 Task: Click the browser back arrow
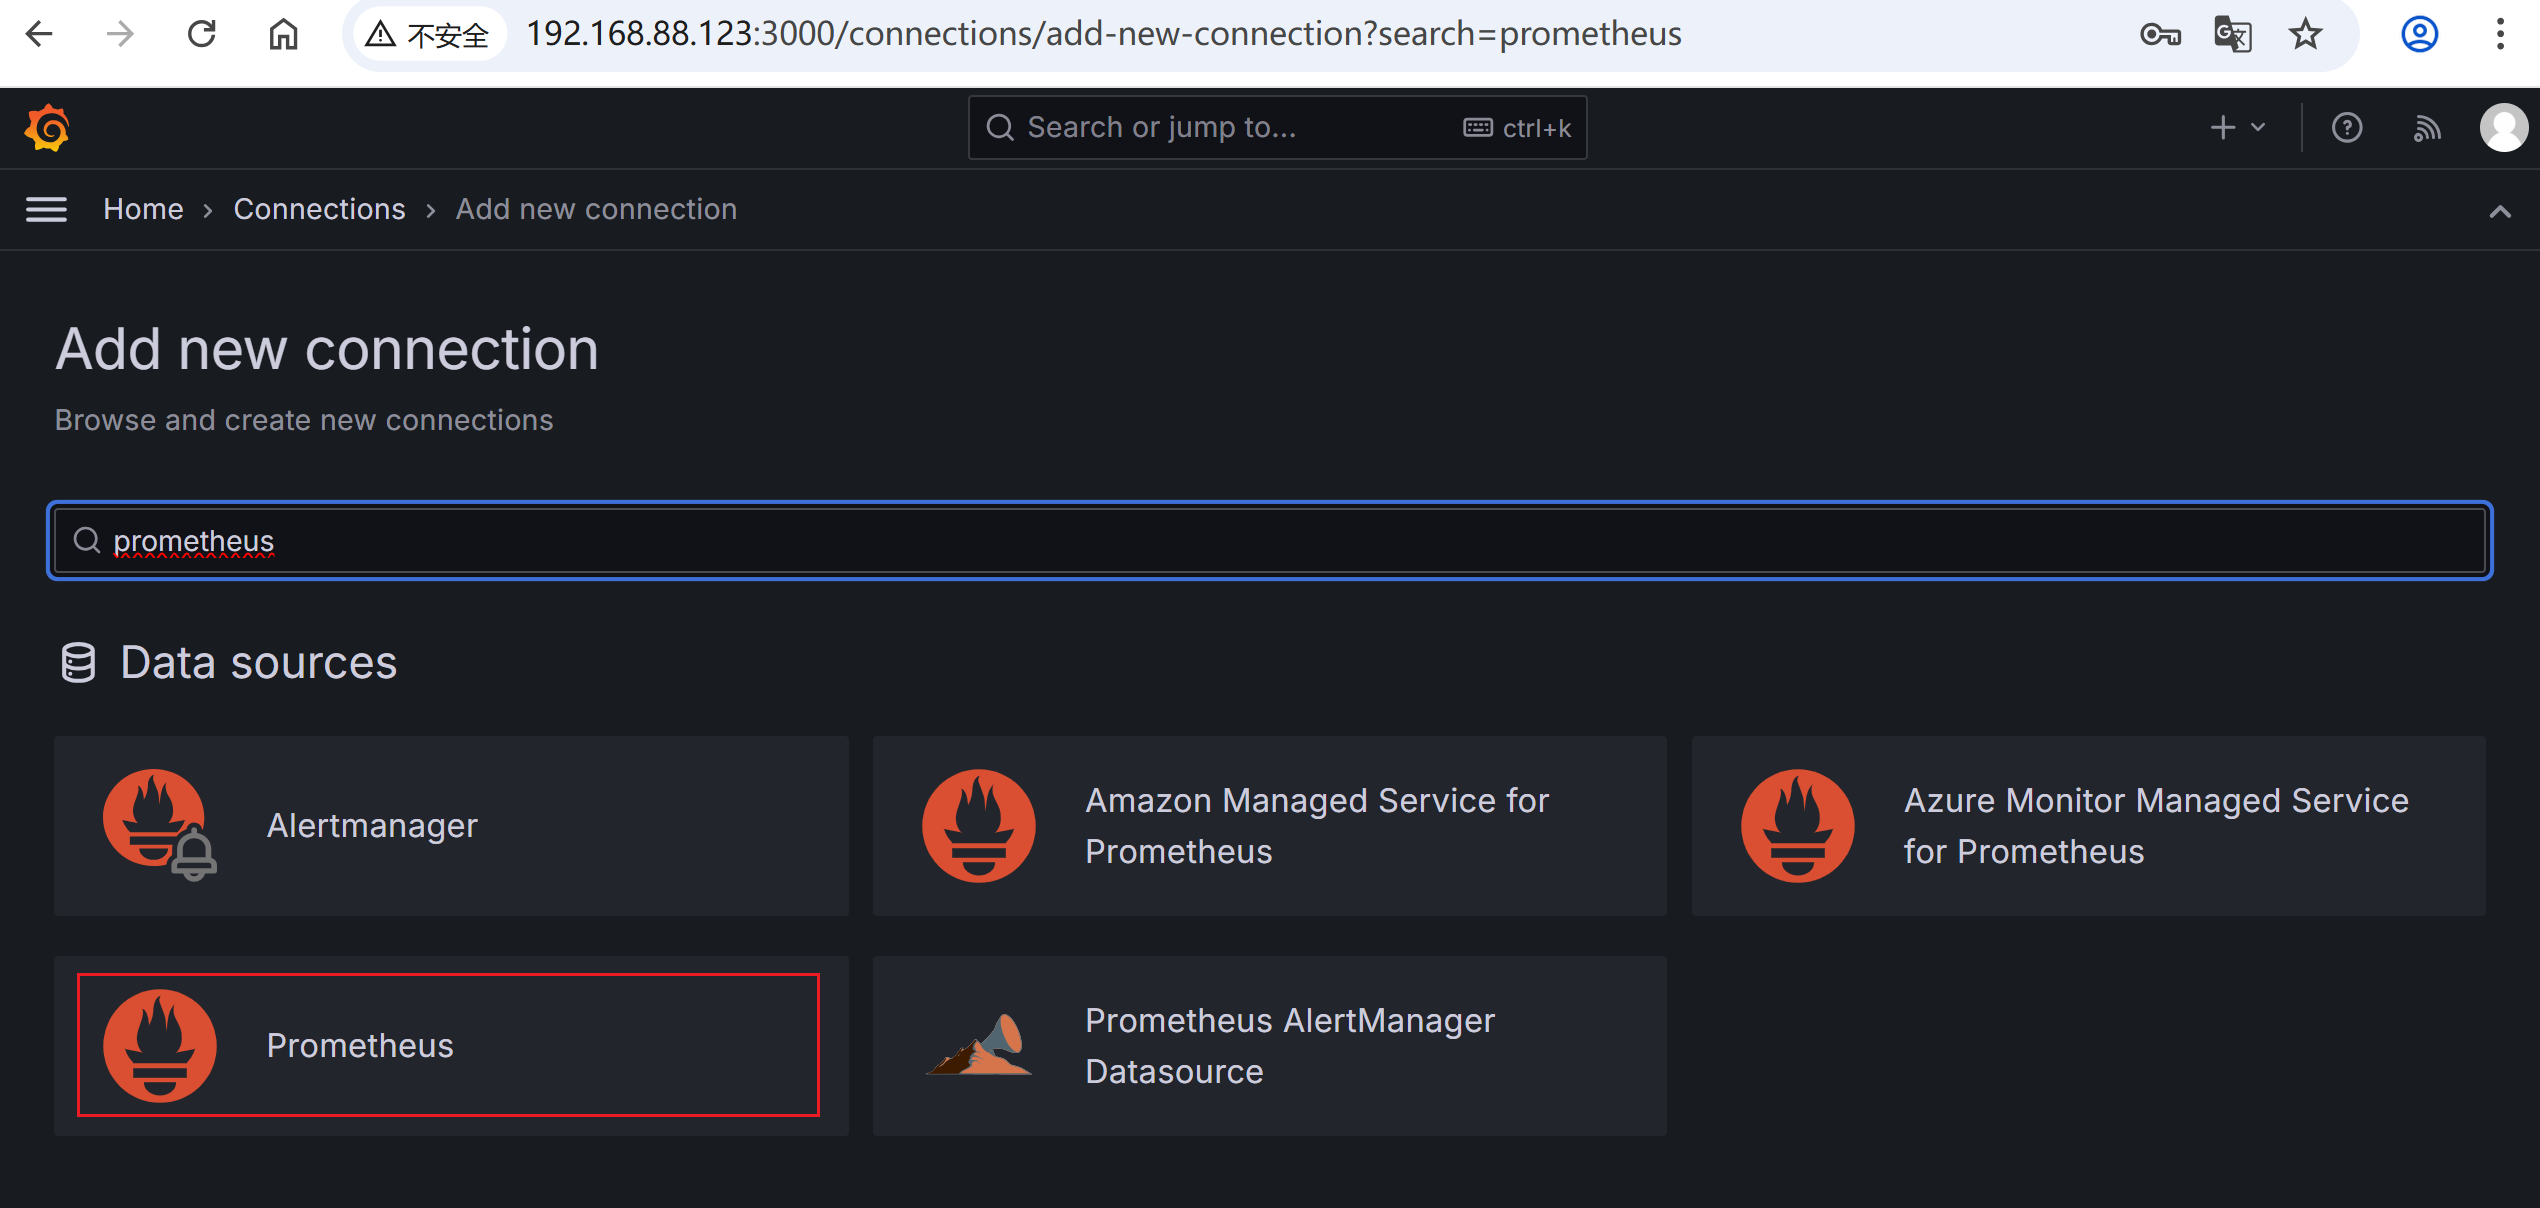[39, 34]
